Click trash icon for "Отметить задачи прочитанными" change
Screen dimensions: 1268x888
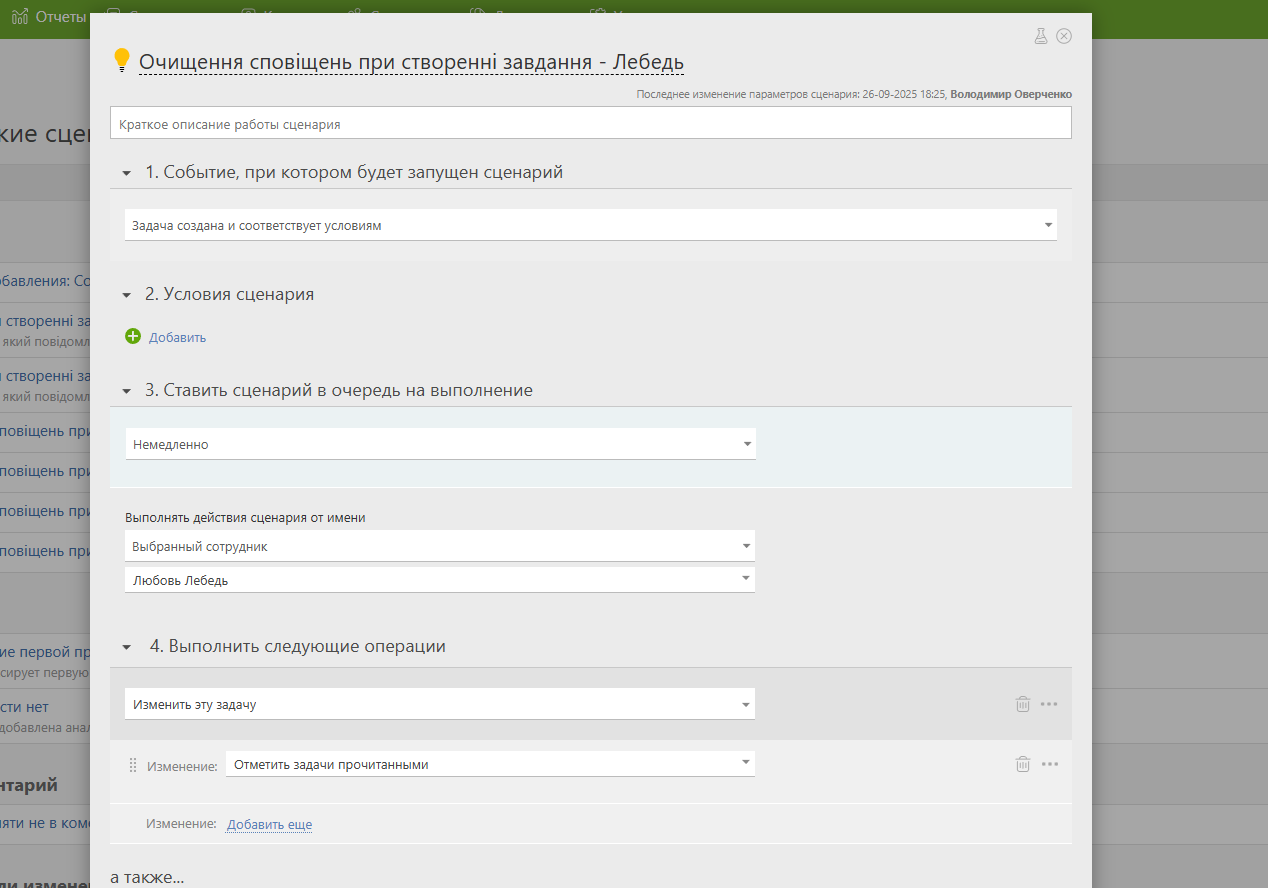tap(1023, 764)
